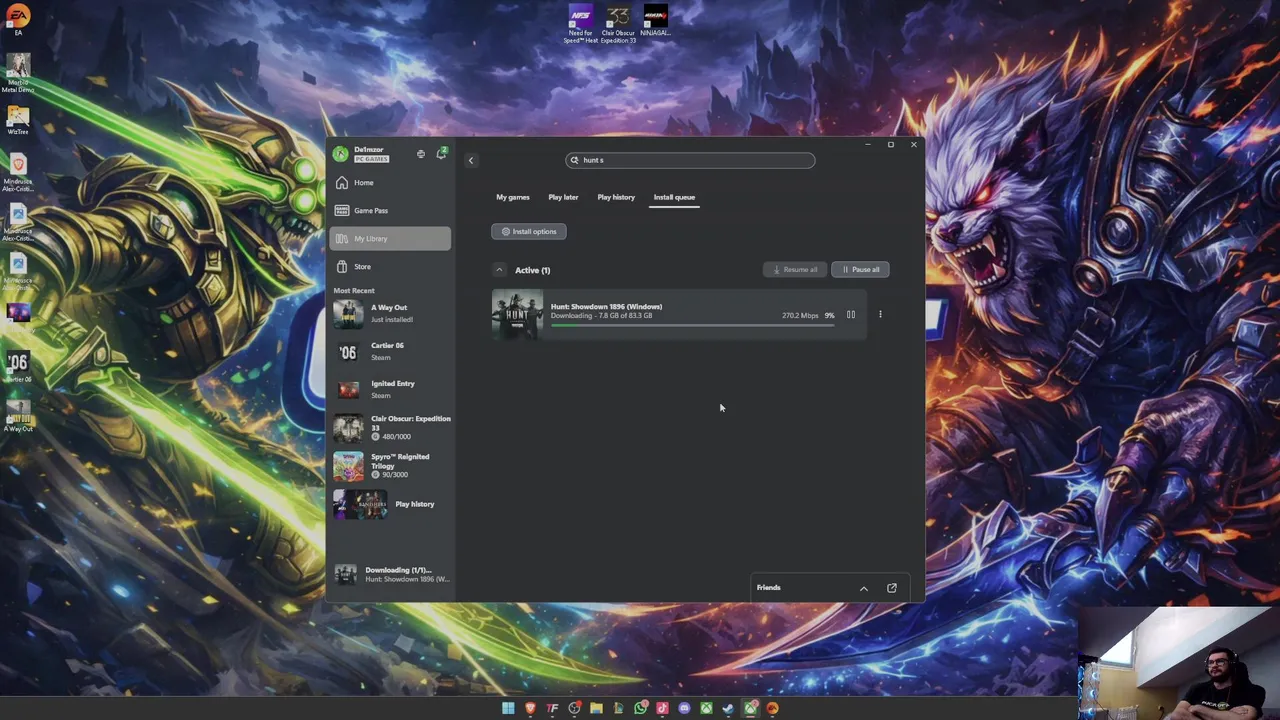Image resolution: width=1280 pixels, height=720 pixels.
Task: Pop out the Friends panel
Action: pyautogui.click(x=892, y=588)
